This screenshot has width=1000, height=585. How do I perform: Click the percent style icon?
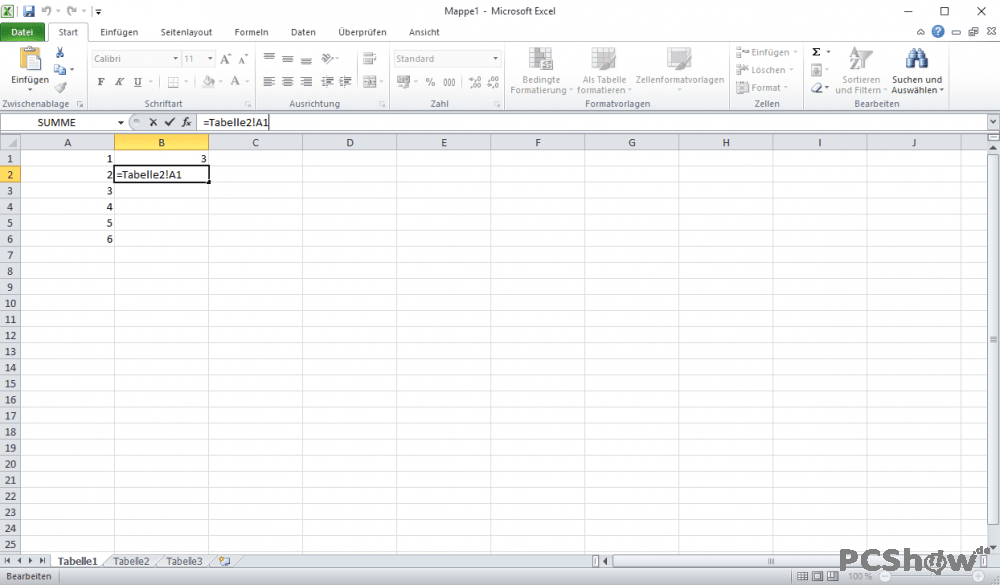(x=430, y=82)
